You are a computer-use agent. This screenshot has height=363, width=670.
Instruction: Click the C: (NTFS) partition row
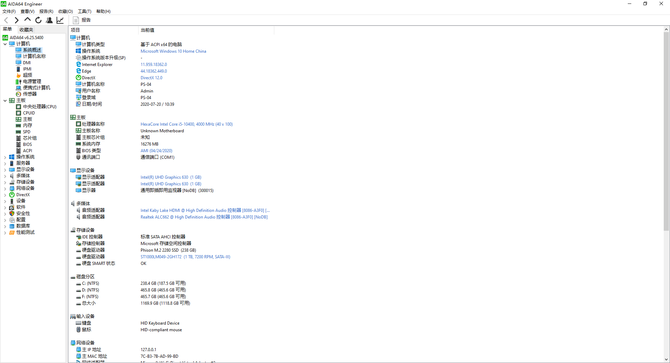coord(131,283)
